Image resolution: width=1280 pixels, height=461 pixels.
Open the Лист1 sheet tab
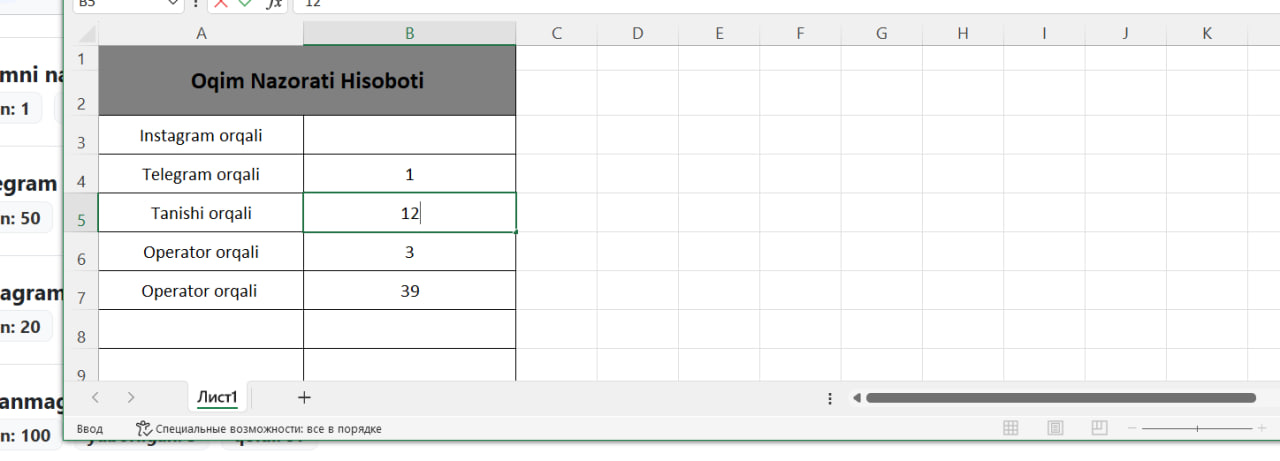coord(217,397)
